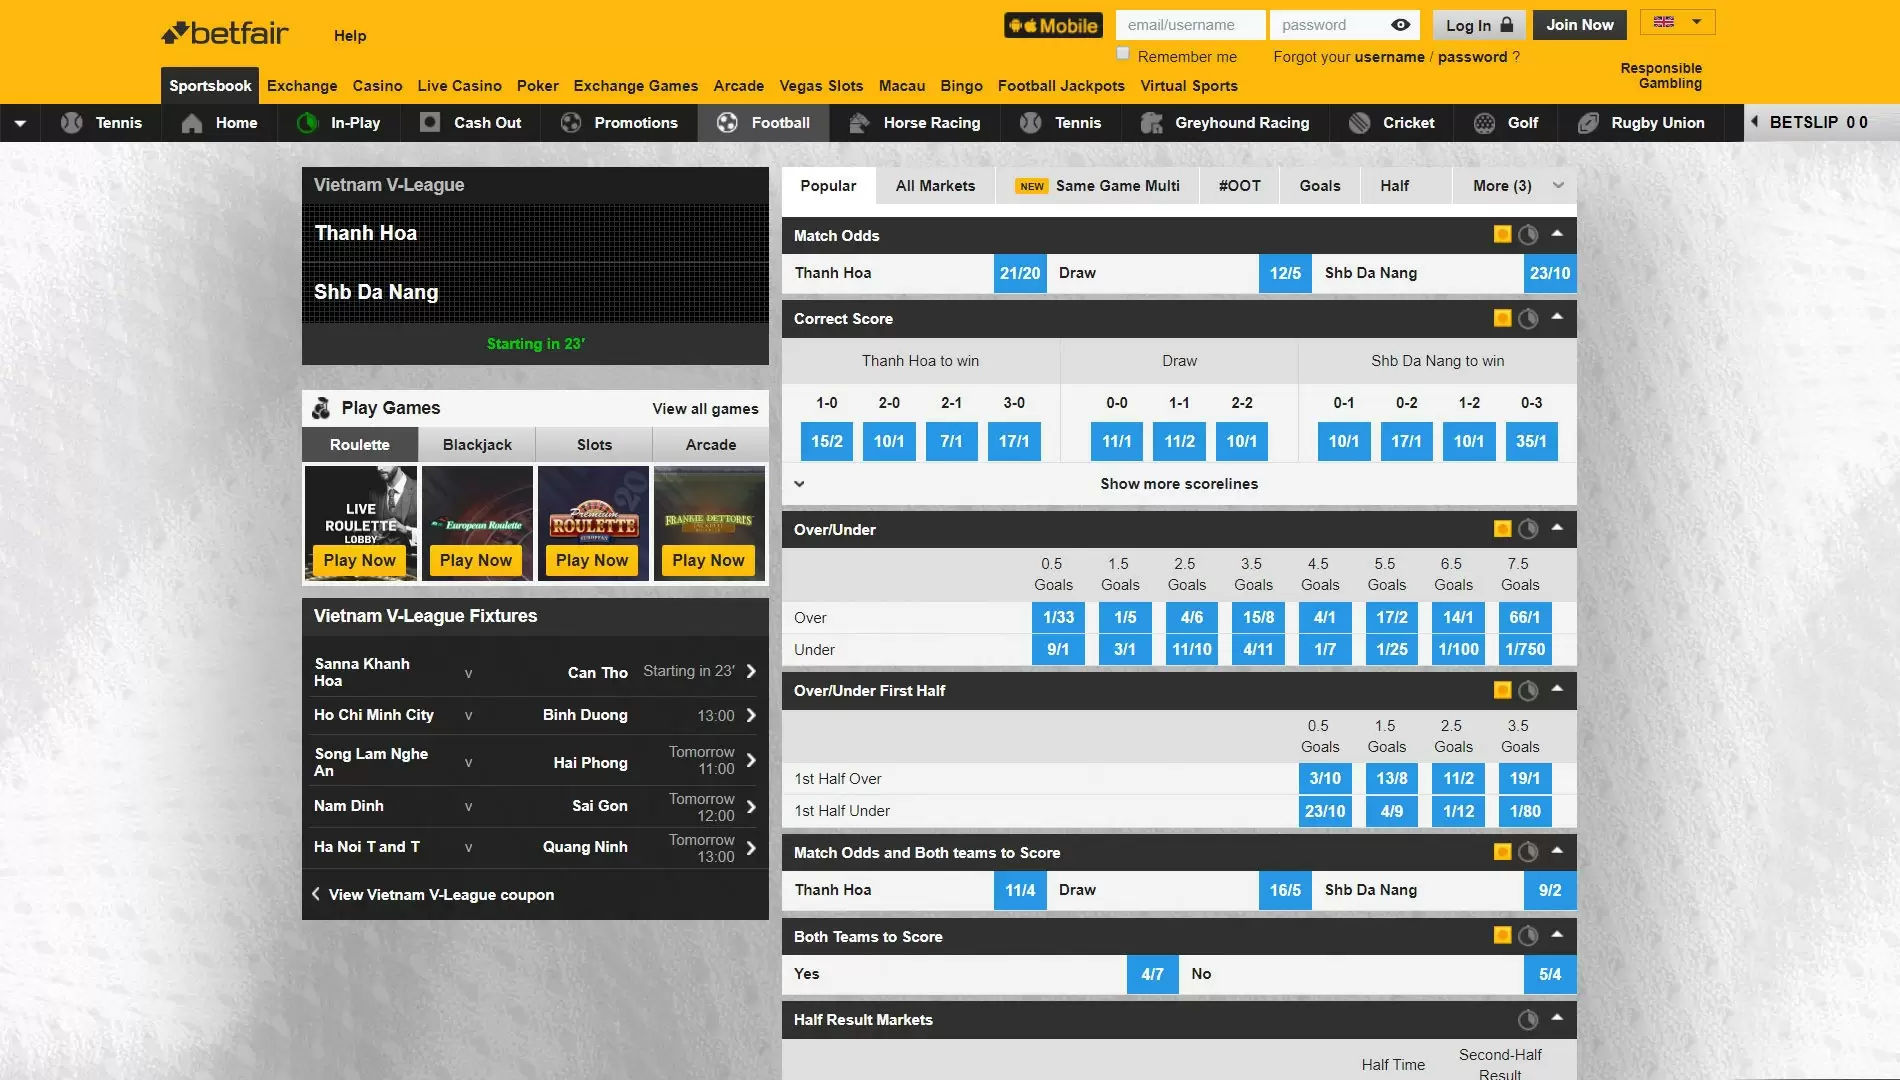Open Responsible Gambling link
1900x1080 pixels.
pyautogui.click(x=1661, y=75)
